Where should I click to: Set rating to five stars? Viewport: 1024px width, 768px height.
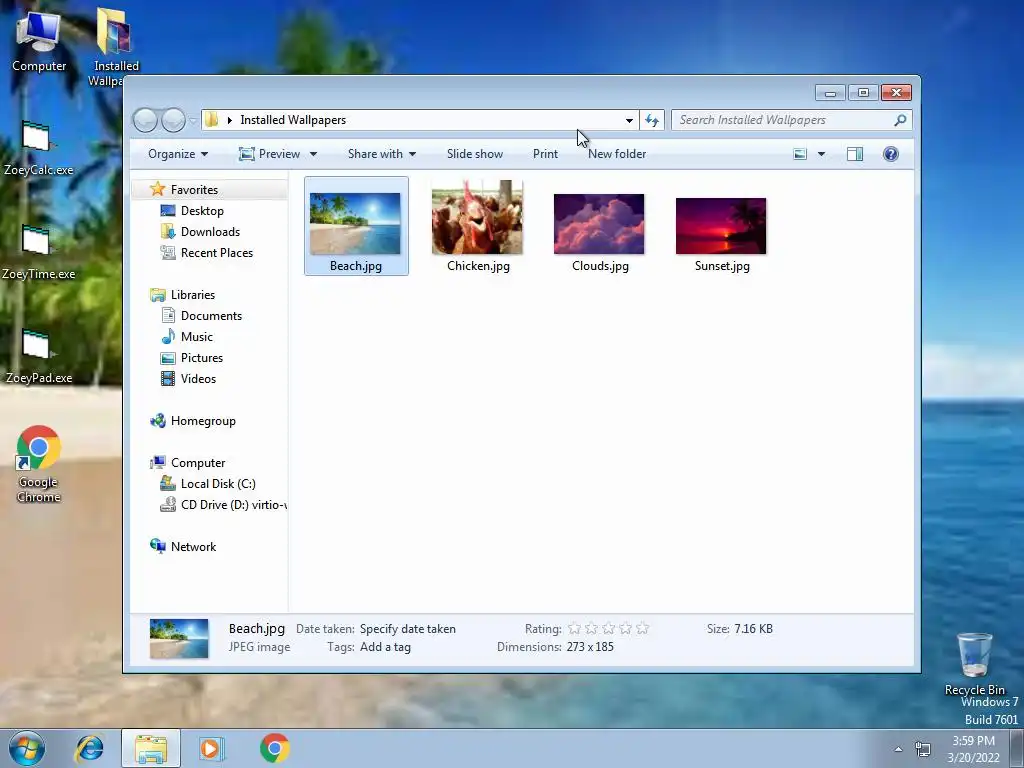[643, 629]
